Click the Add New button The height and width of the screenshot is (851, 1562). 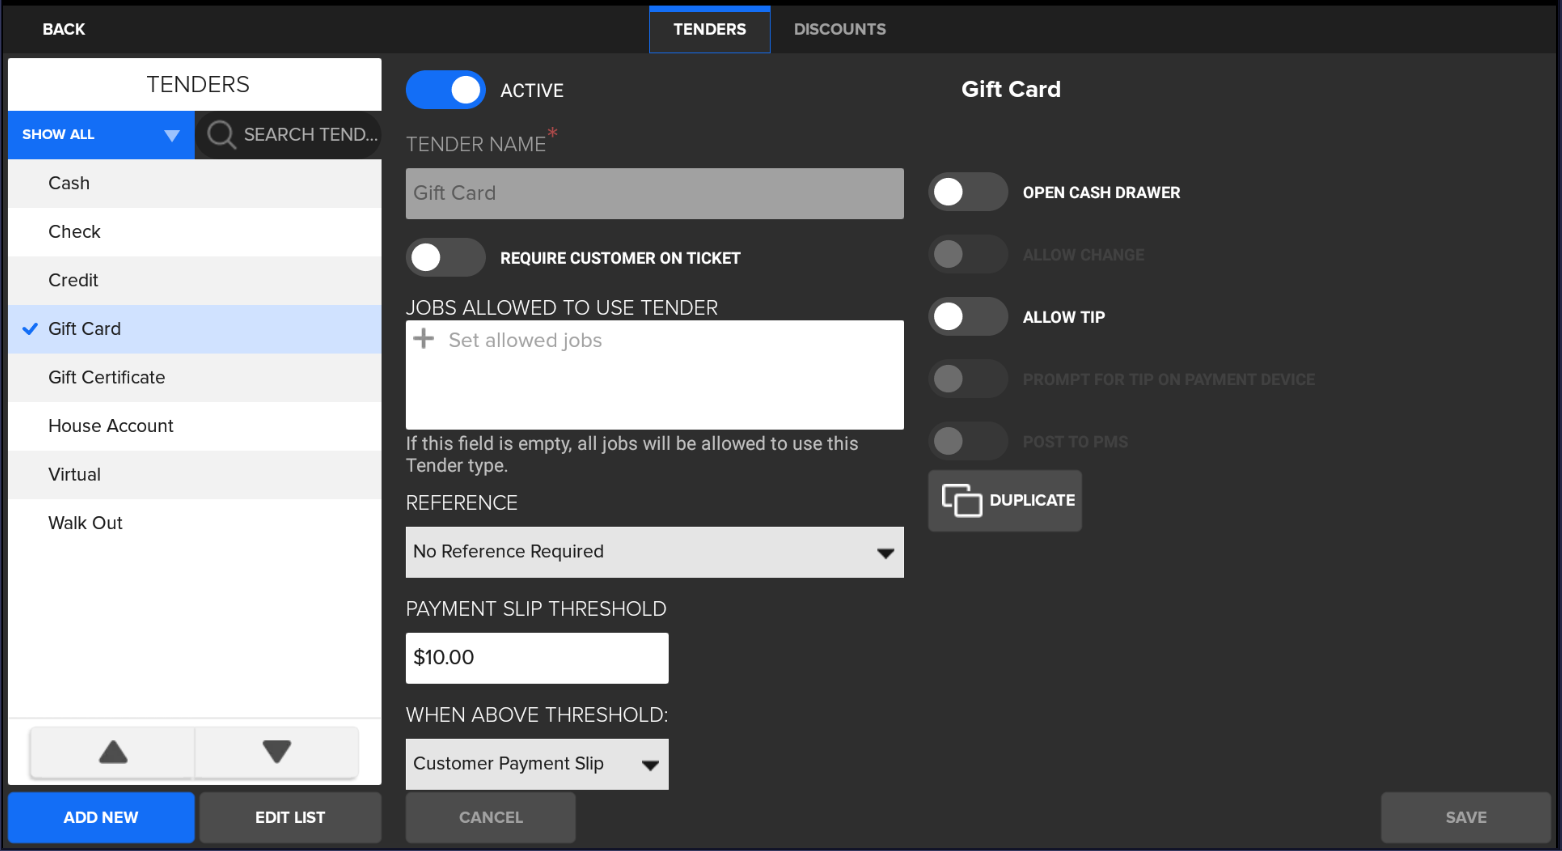pyautogui.click(x=101, y=817)
